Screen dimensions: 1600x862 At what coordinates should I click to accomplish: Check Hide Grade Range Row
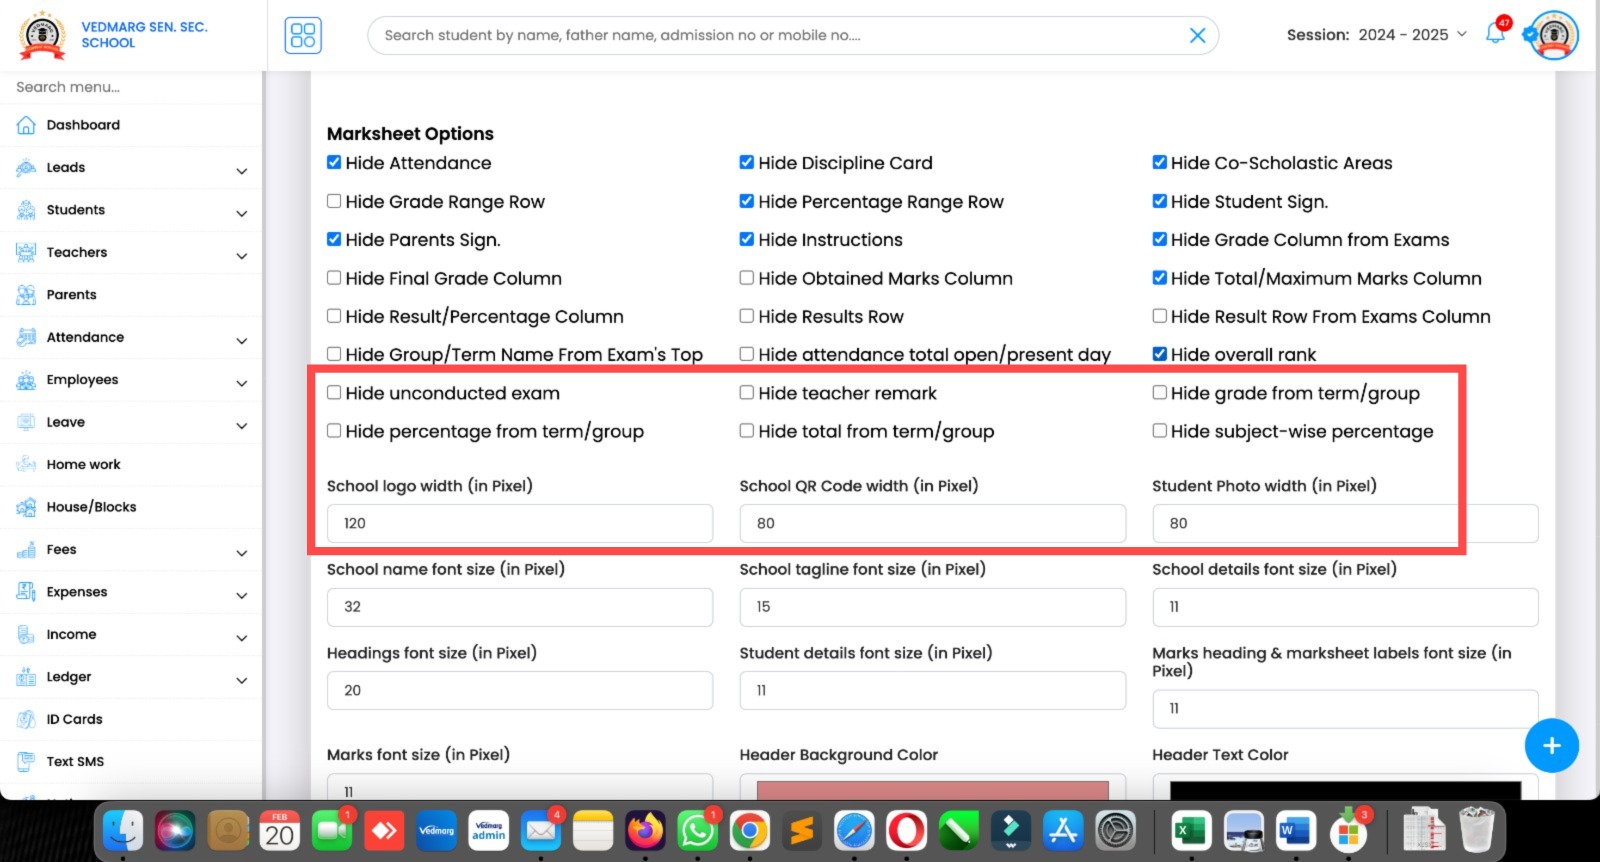click(334, 201)
